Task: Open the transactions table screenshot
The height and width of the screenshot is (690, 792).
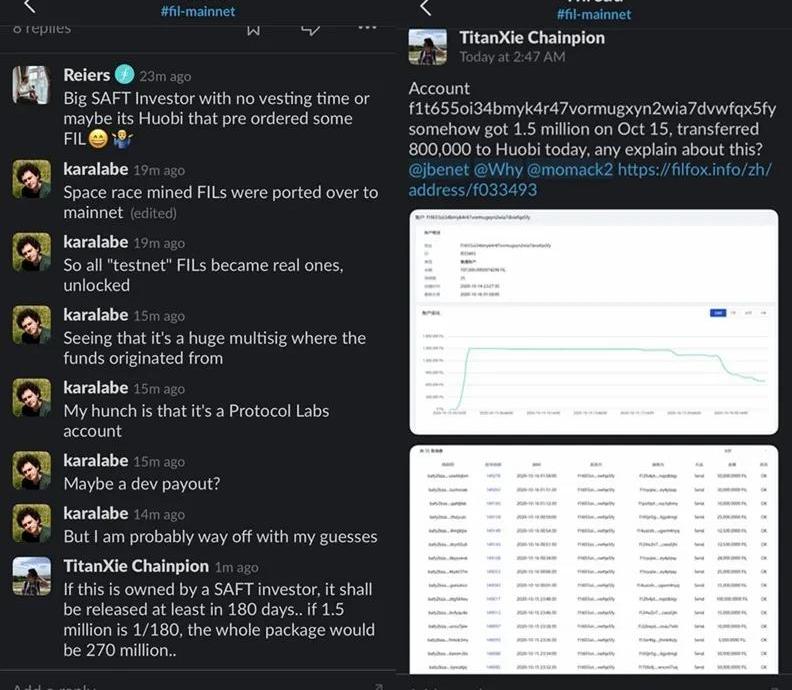Action: coord(596,555)
